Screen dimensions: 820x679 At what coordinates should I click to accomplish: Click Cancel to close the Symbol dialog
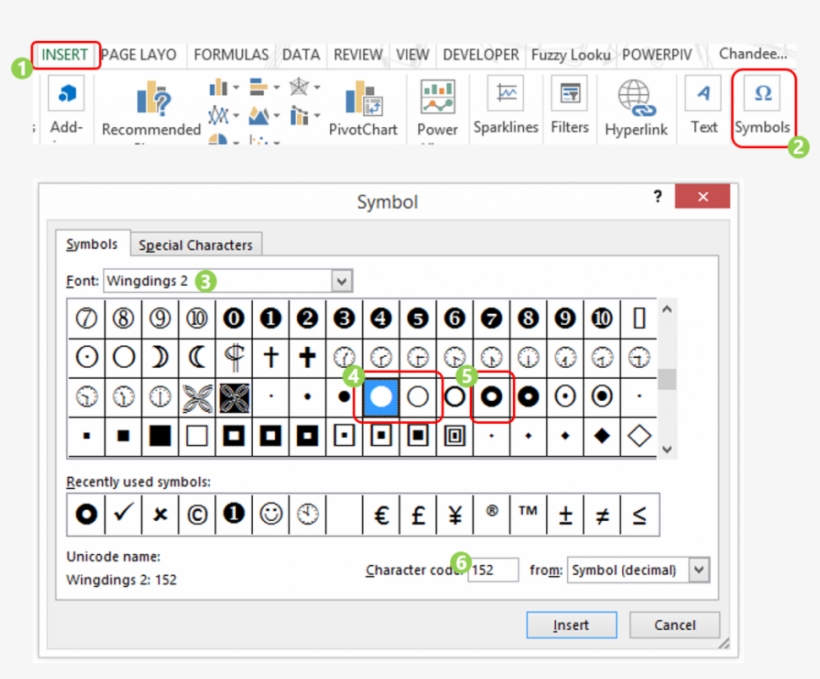coord(674,625)
